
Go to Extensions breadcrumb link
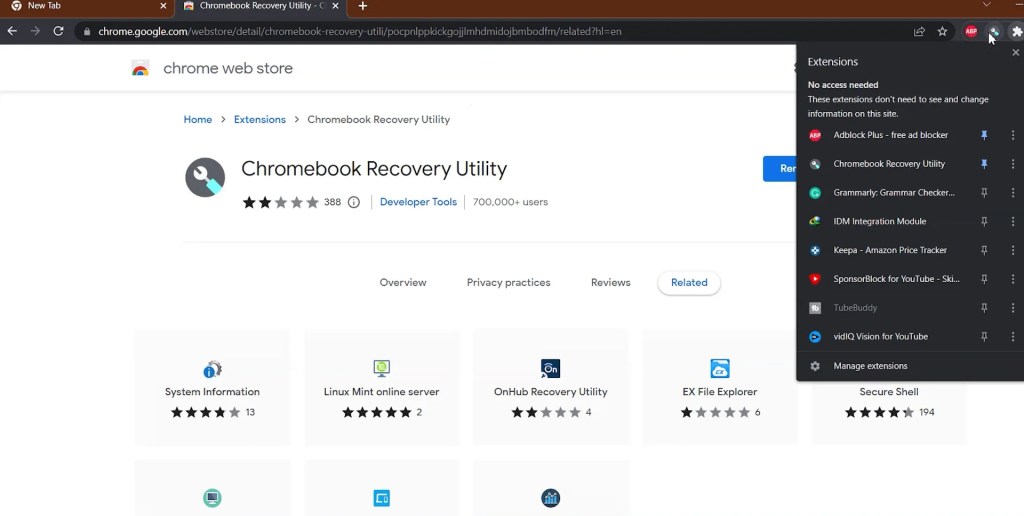point(260,120)
